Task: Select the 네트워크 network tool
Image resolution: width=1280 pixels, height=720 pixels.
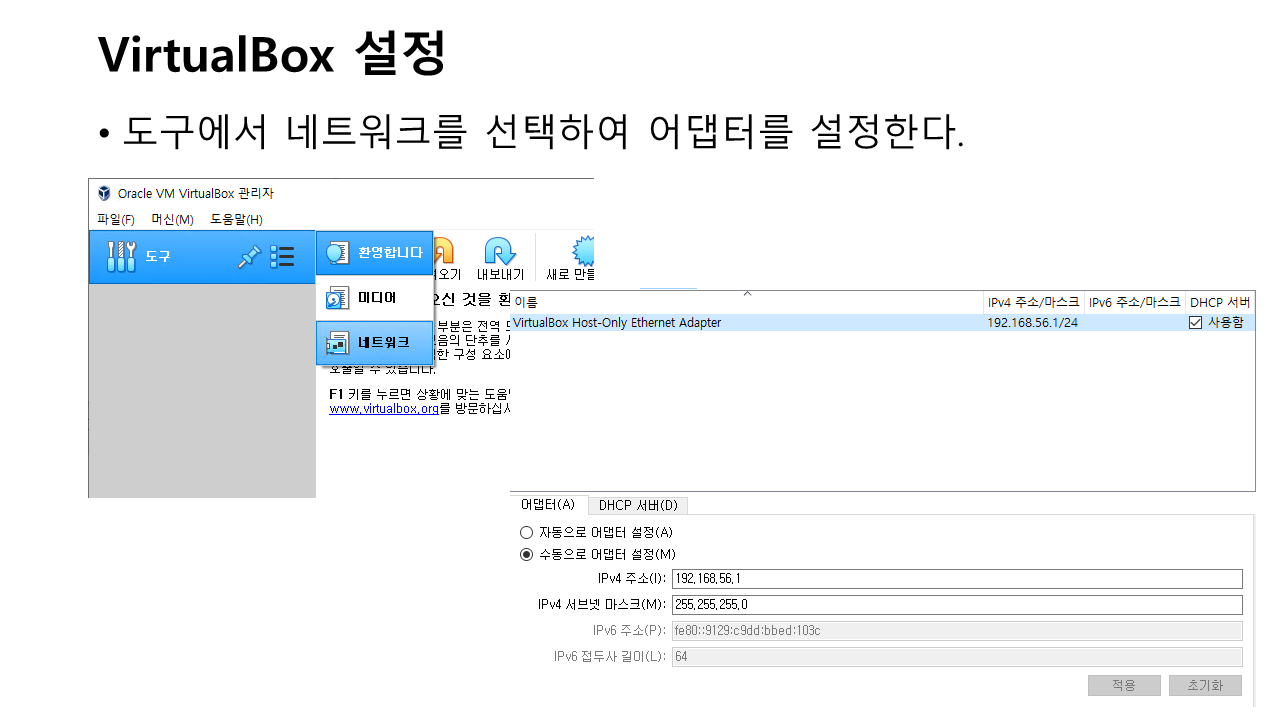Action: tap(374, 342)
